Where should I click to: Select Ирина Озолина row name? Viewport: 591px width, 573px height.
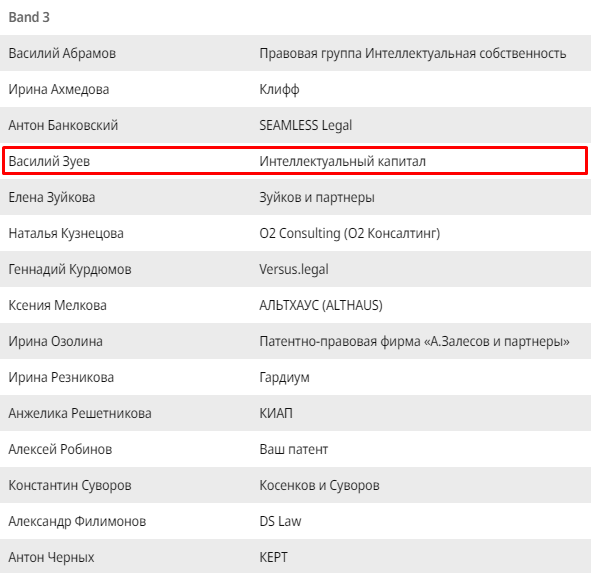(56, 341)
